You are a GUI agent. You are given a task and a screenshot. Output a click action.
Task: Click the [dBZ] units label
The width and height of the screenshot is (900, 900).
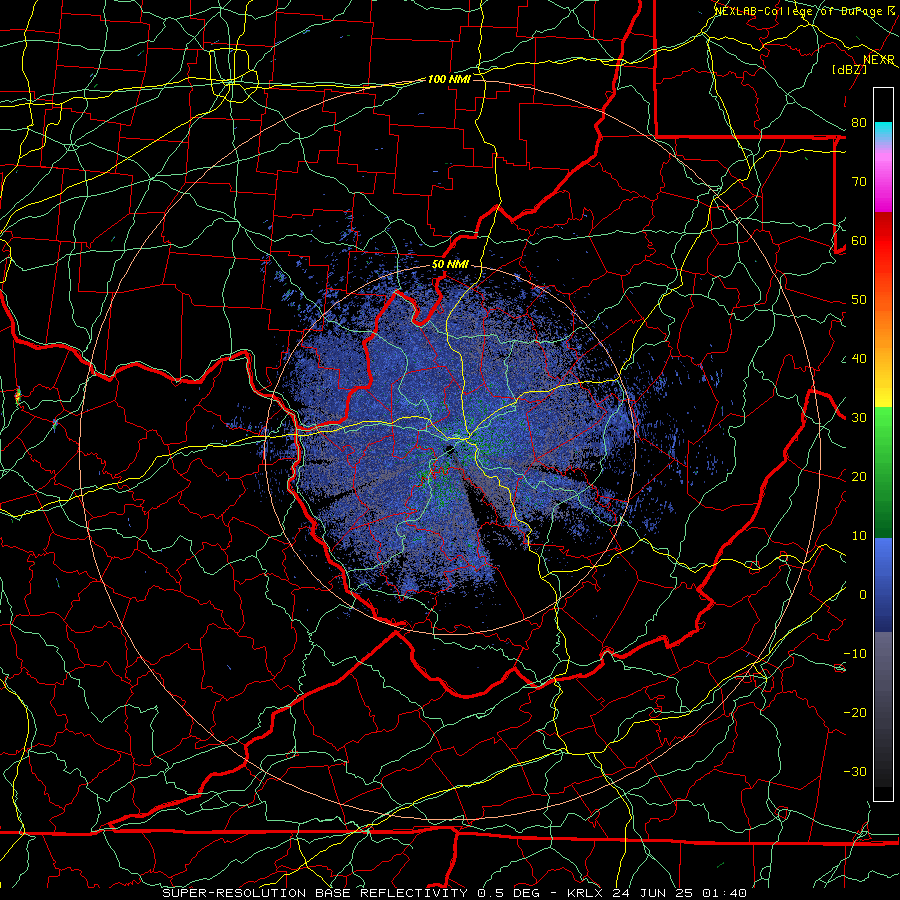coord(849,69)
